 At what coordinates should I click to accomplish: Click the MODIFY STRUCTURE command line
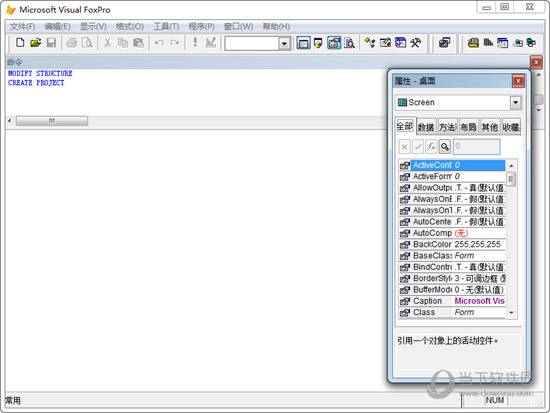tap(40, 73)
